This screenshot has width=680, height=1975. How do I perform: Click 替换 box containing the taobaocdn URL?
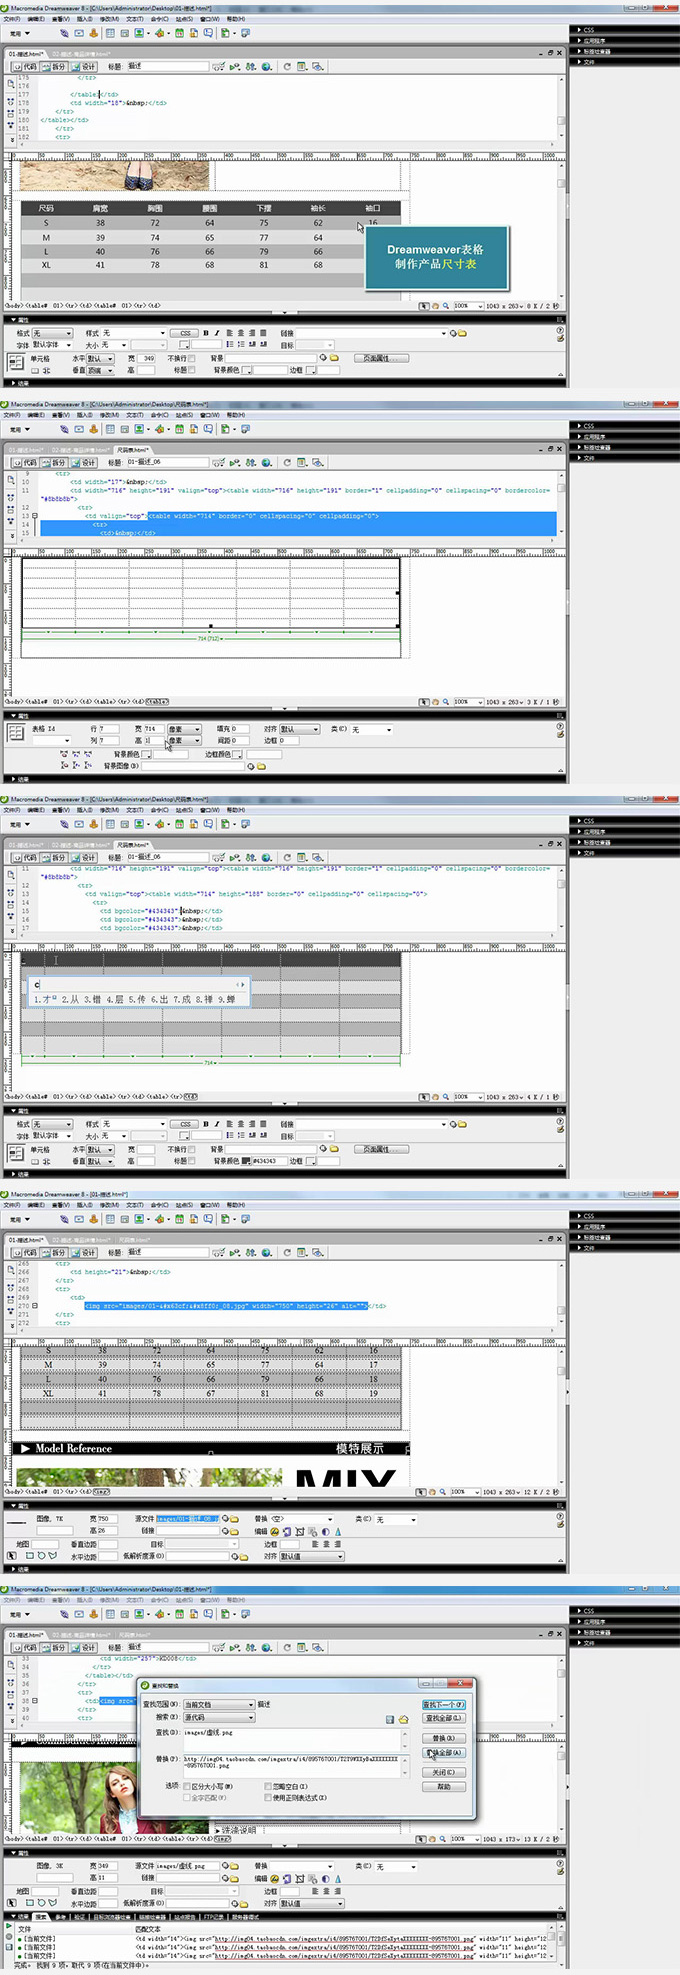pos(296,1766)
